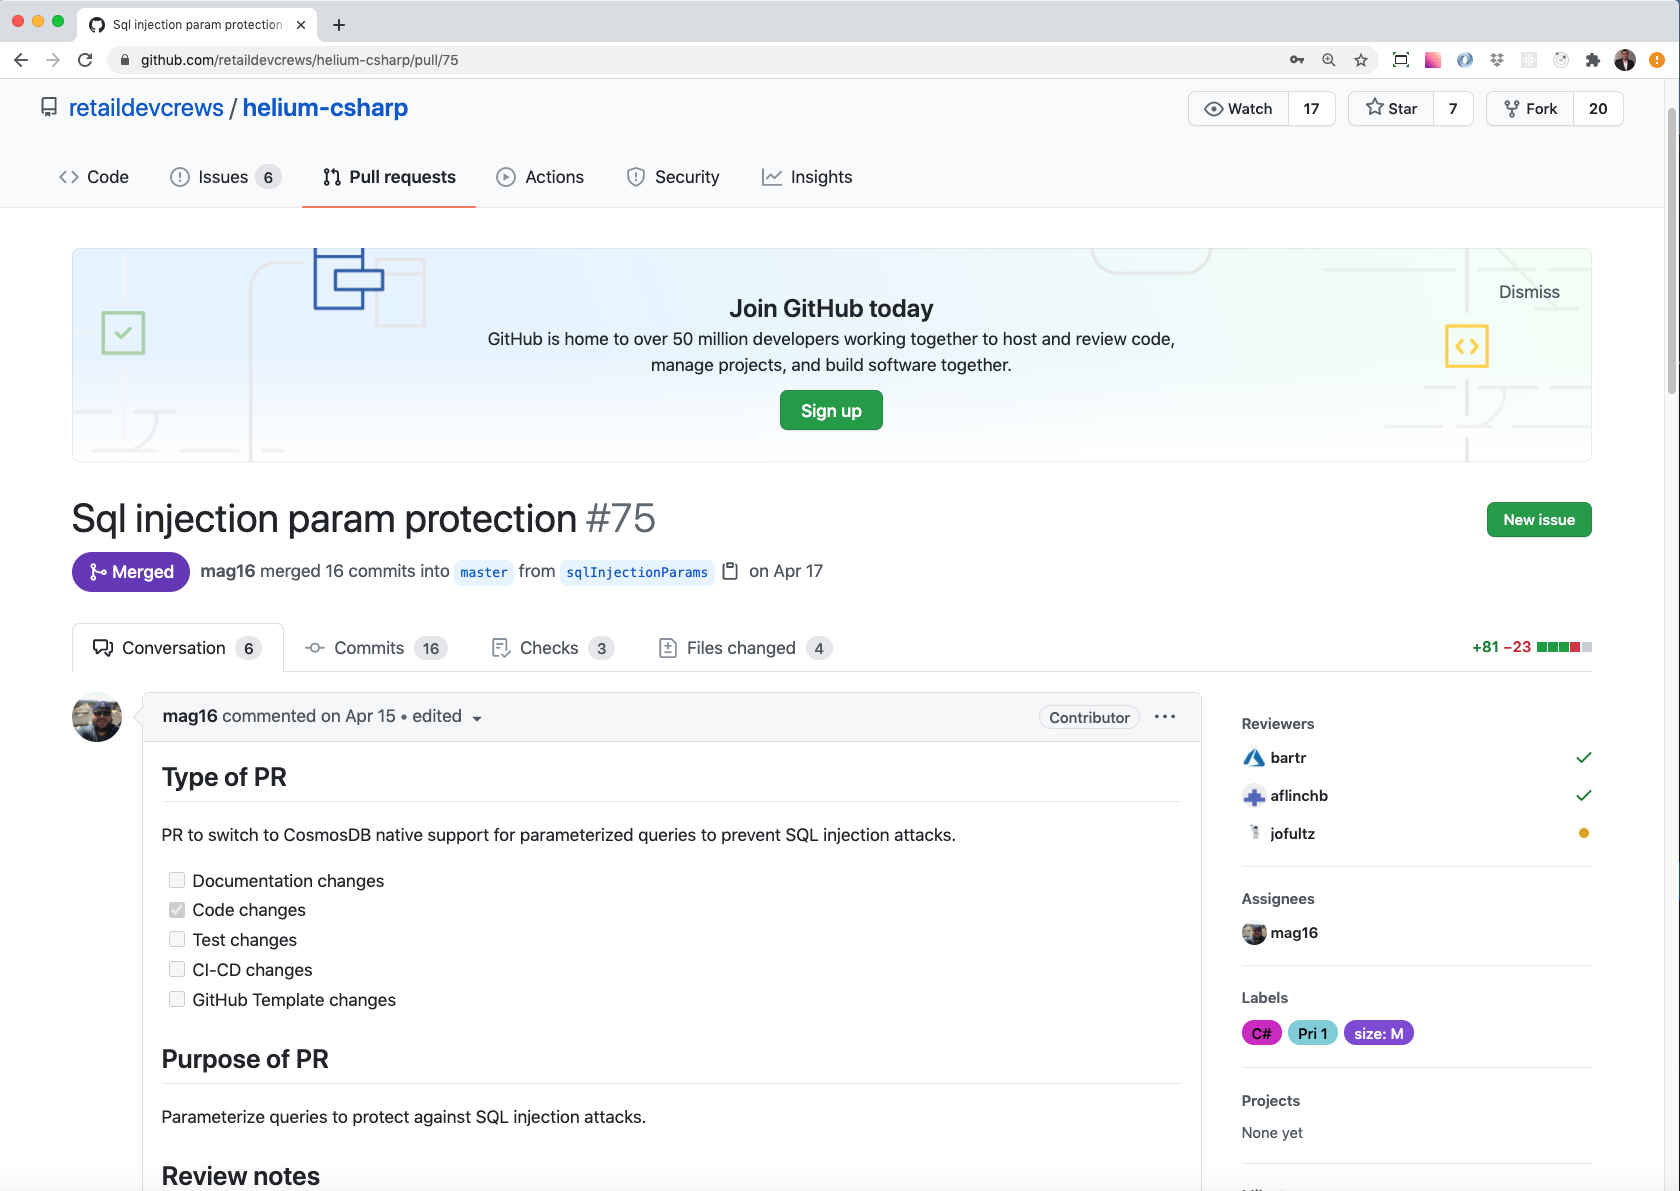1680x1191 pixels.
Task: Click the browser reload icon
Action: click(x=85, y=60)
